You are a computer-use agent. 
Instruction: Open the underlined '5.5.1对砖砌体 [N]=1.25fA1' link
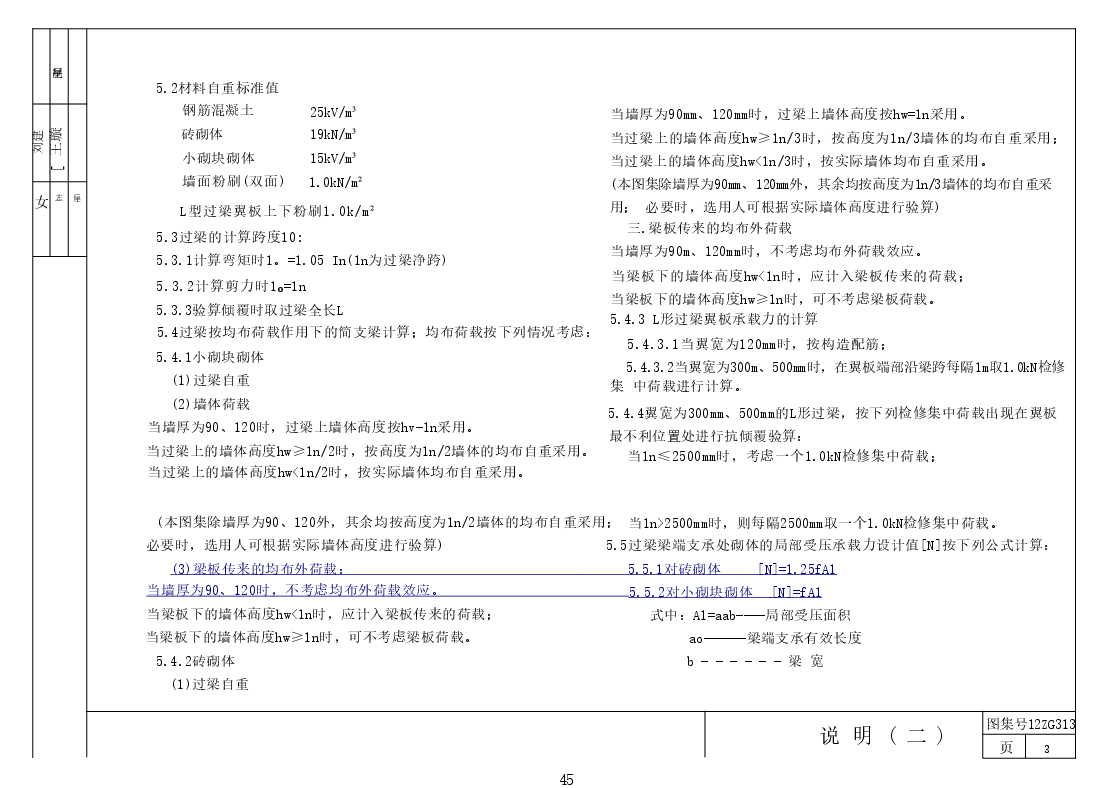point(732,569)
